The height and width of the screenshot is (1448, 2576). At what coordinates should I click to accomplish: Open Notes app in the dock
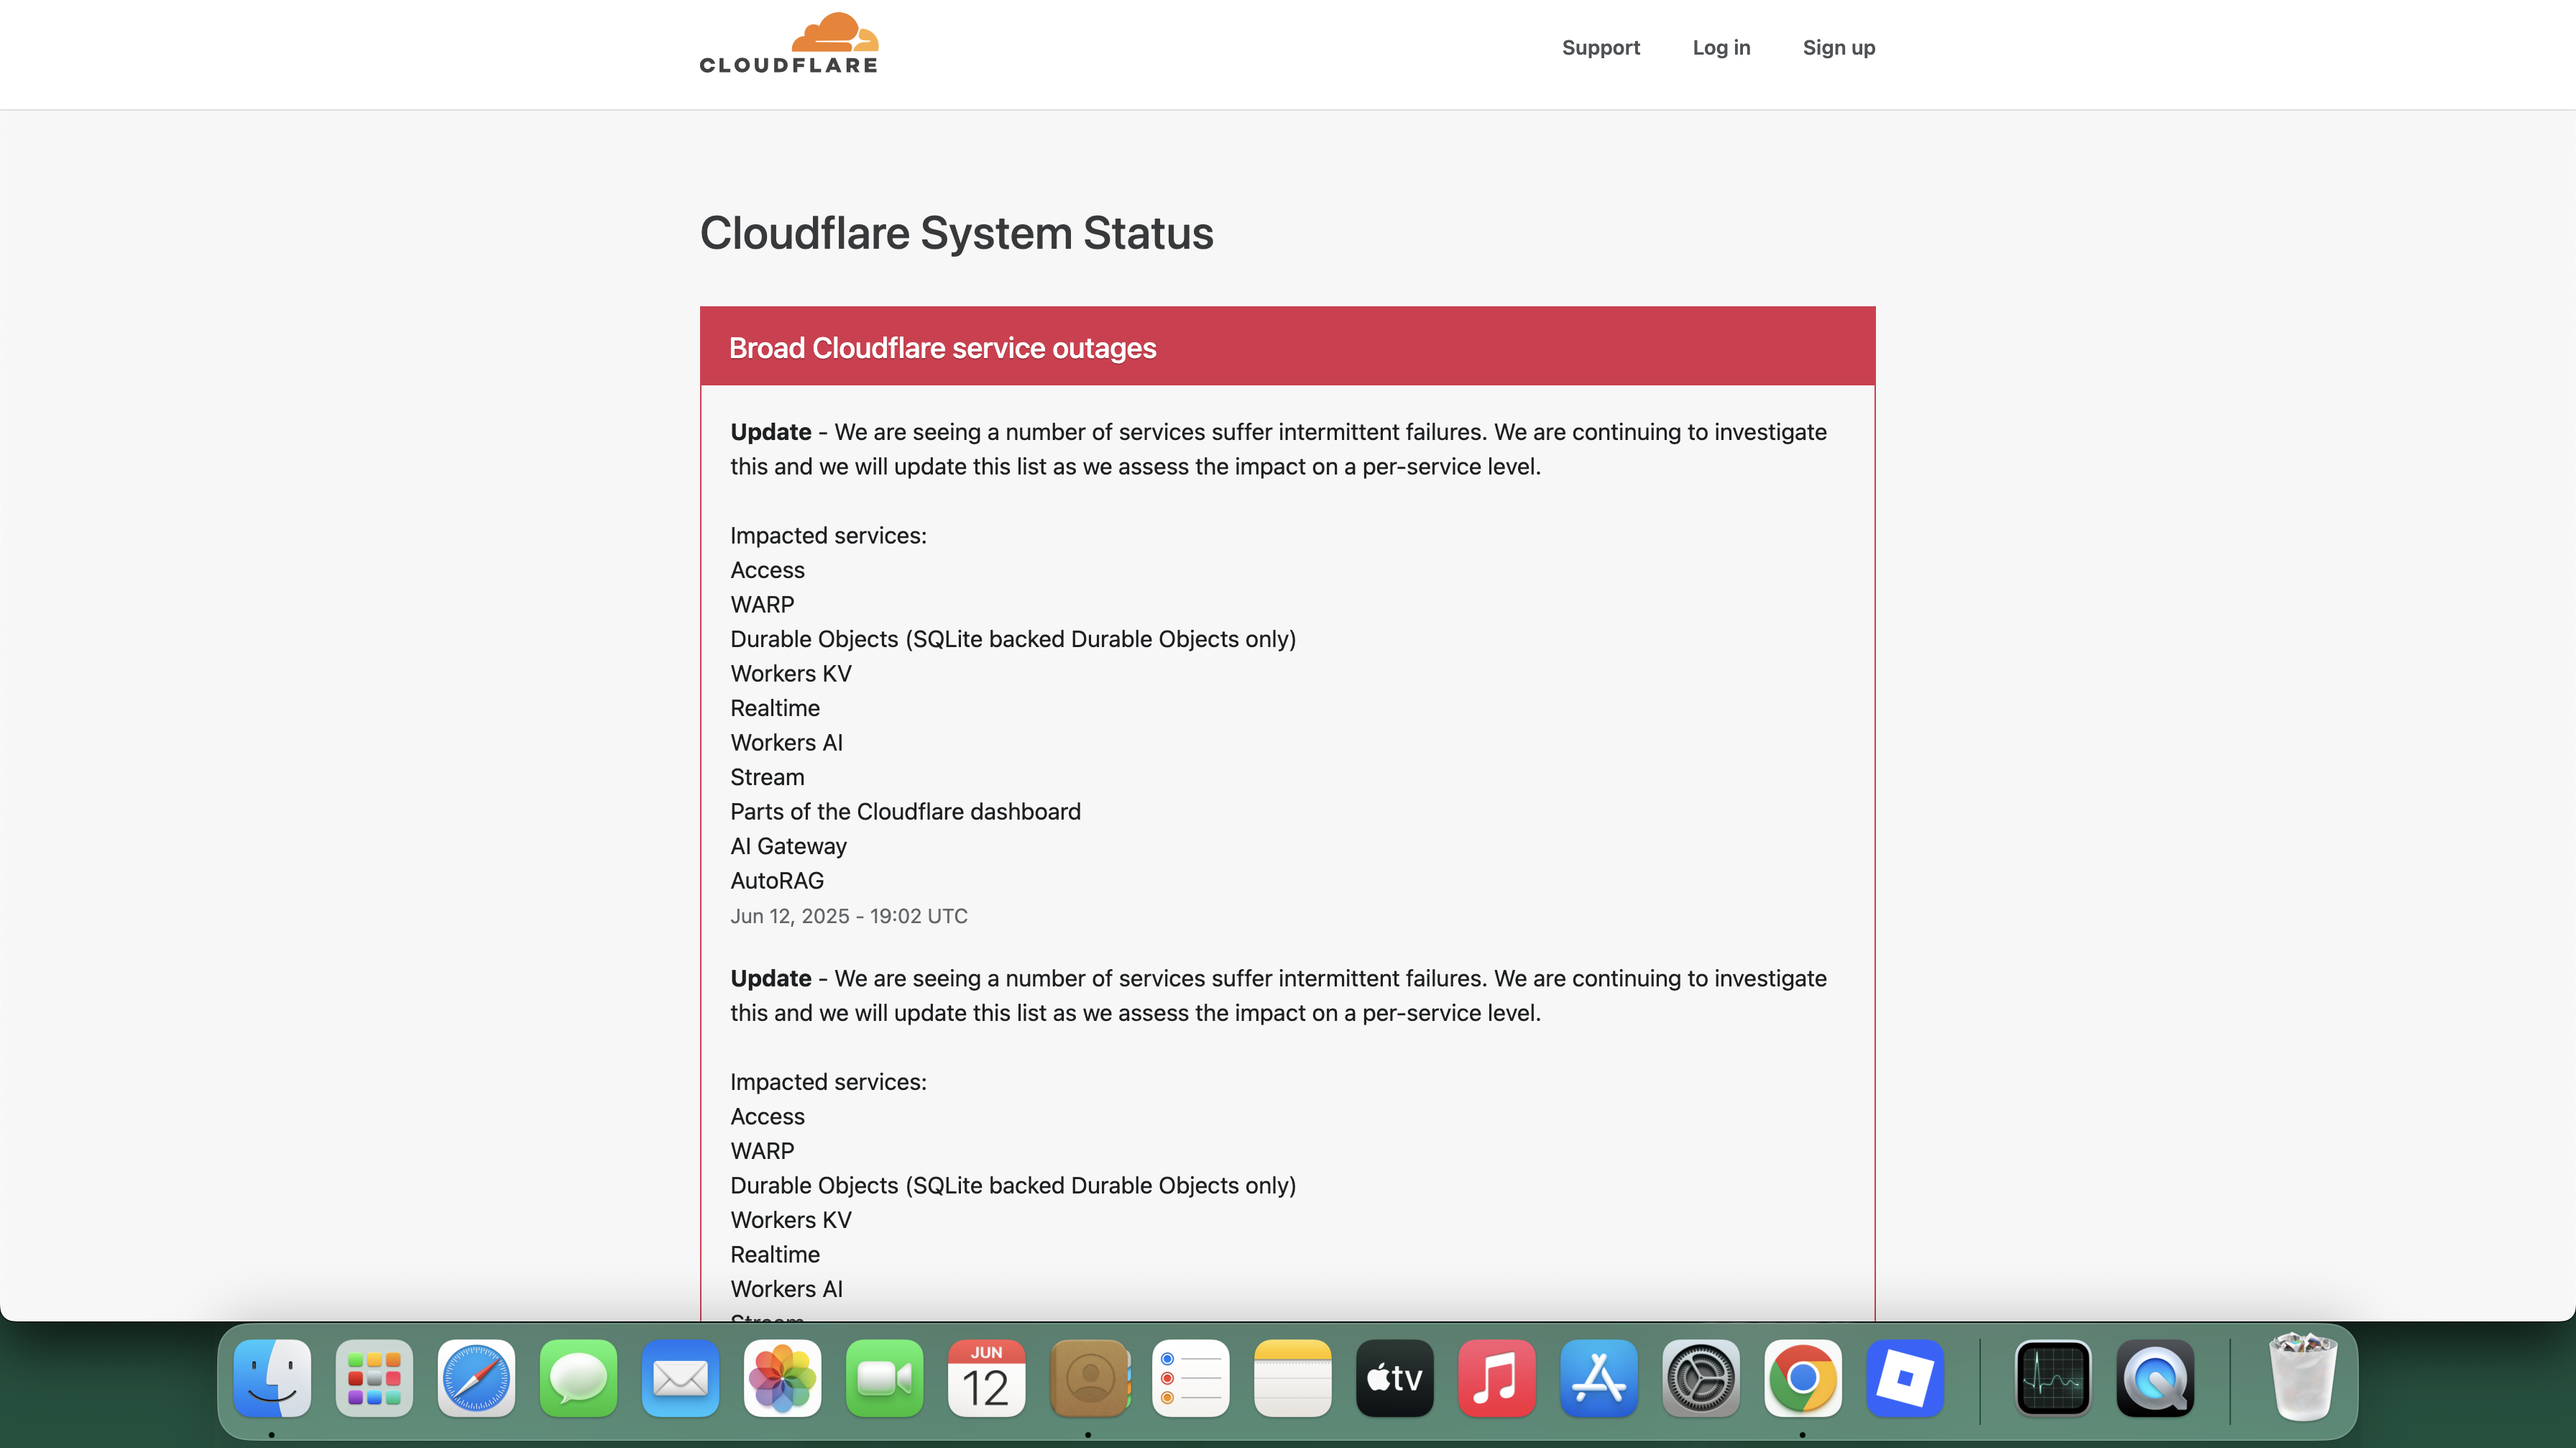tap(1292, 1378)
